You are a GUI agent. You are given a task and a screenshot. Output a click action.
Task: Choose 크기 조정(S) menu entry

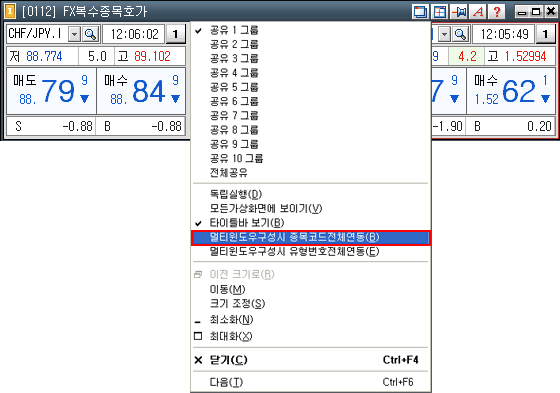310,304
